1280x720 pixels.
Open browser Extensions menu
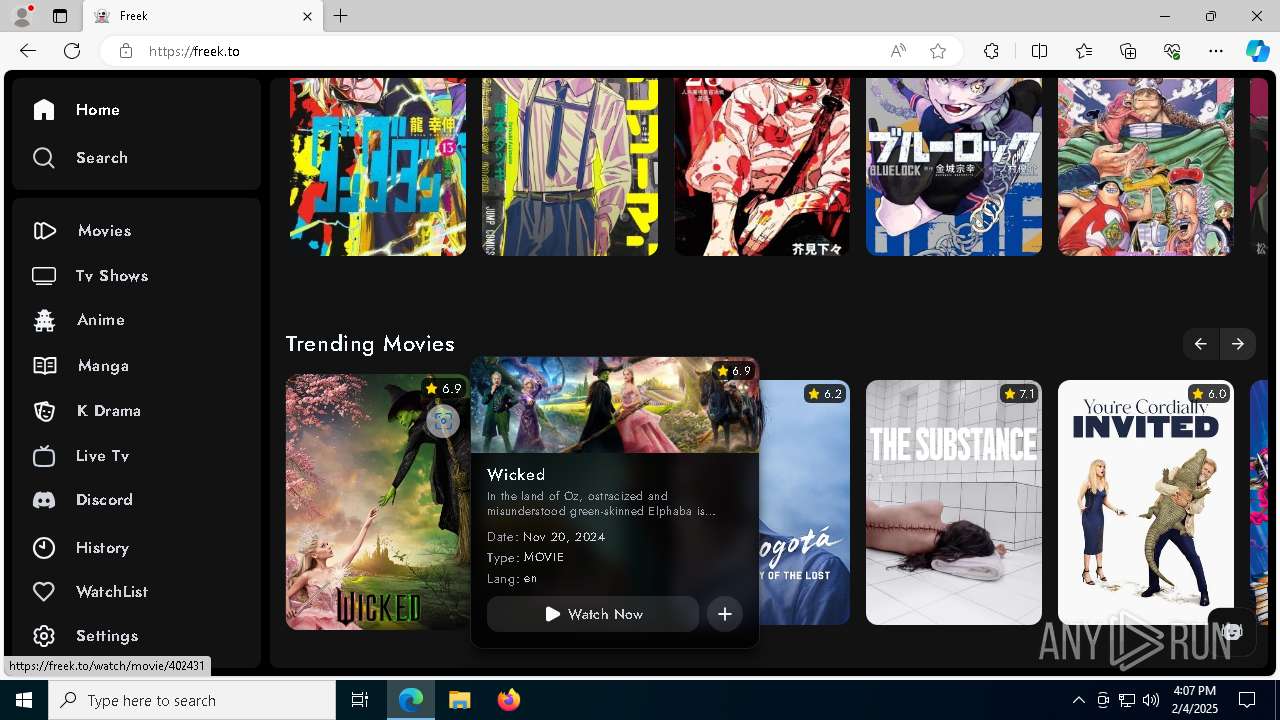991,51
